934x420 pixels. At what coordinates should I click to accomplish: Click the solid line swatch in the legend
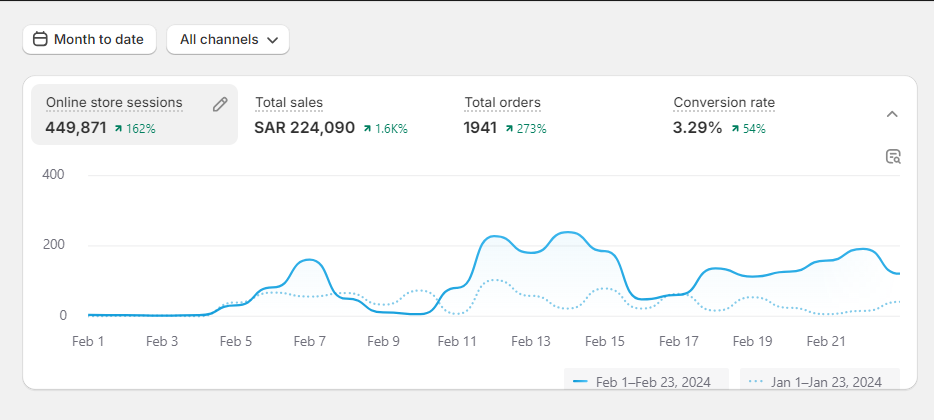tap(580, 382)
